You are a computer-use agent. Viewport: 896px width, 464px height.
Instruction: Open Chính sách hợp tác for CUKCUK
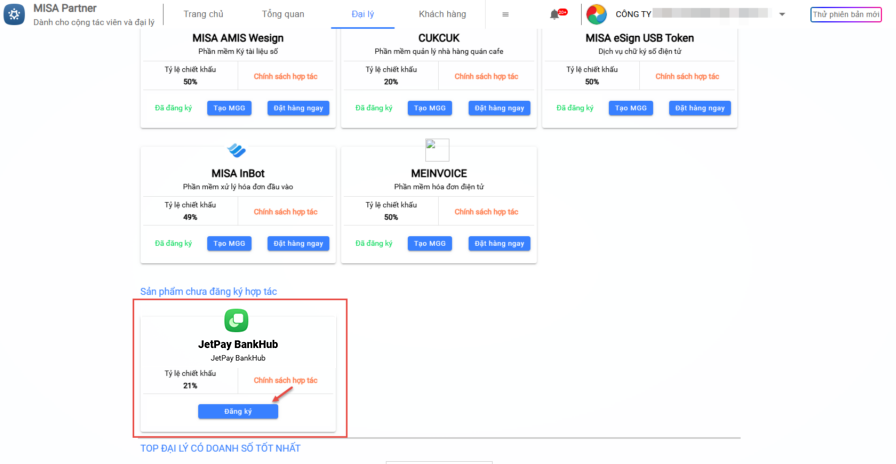(486, 77)
